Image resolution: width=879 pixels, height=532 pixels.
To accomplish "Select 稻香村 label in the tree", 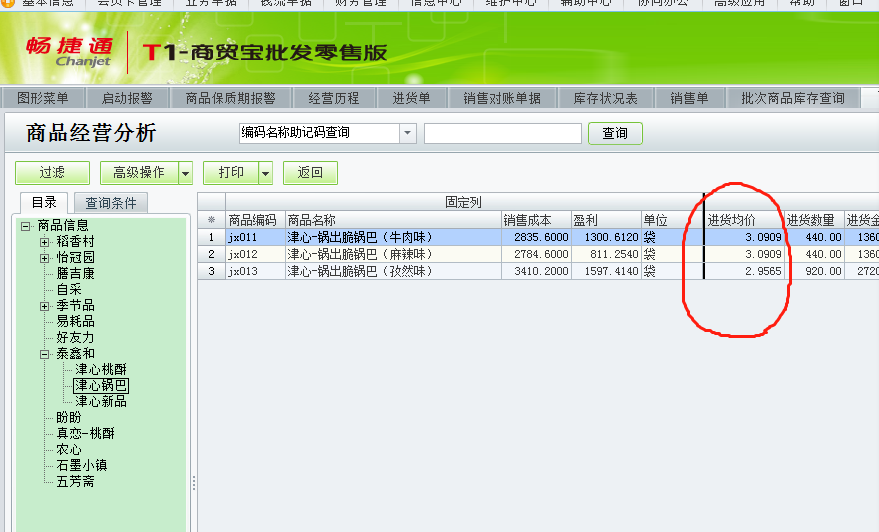I will coord(75,242).
